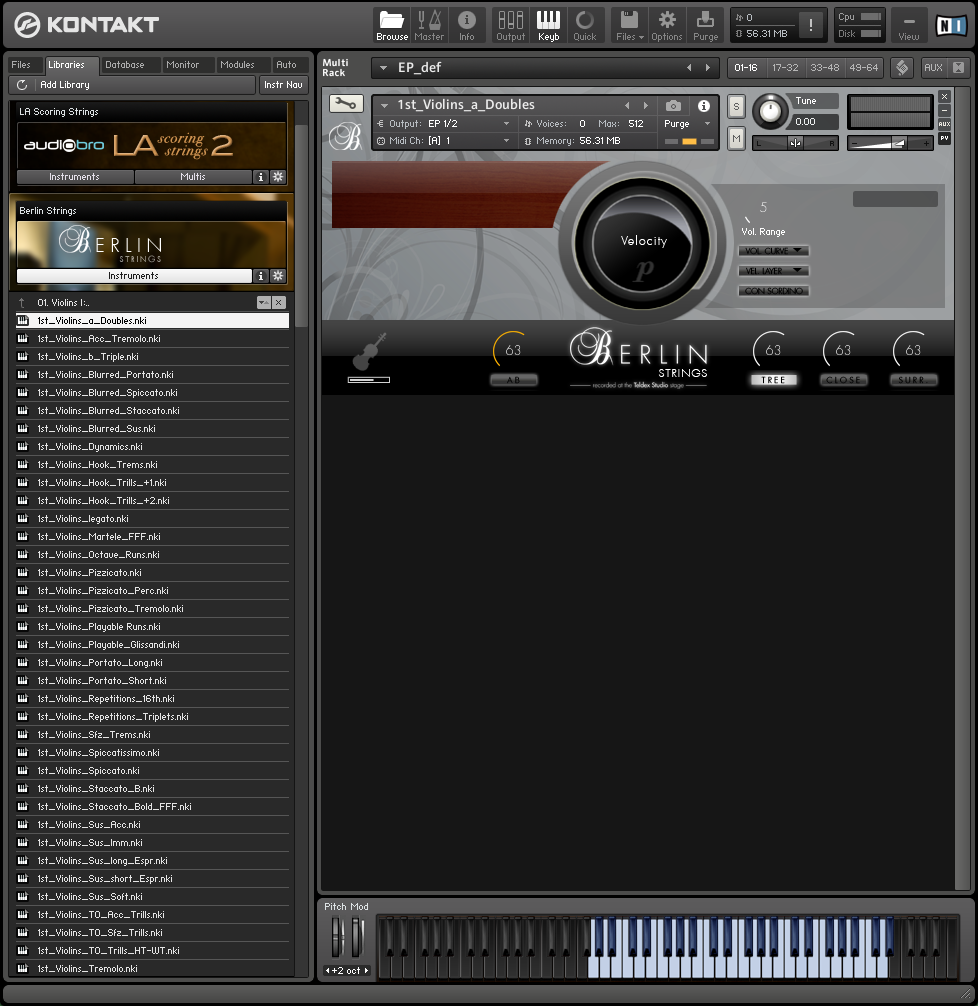Viewport: 978px width, 1006px height.
Task: Toggle the TREE microphone position
Action: pos(773,380)
